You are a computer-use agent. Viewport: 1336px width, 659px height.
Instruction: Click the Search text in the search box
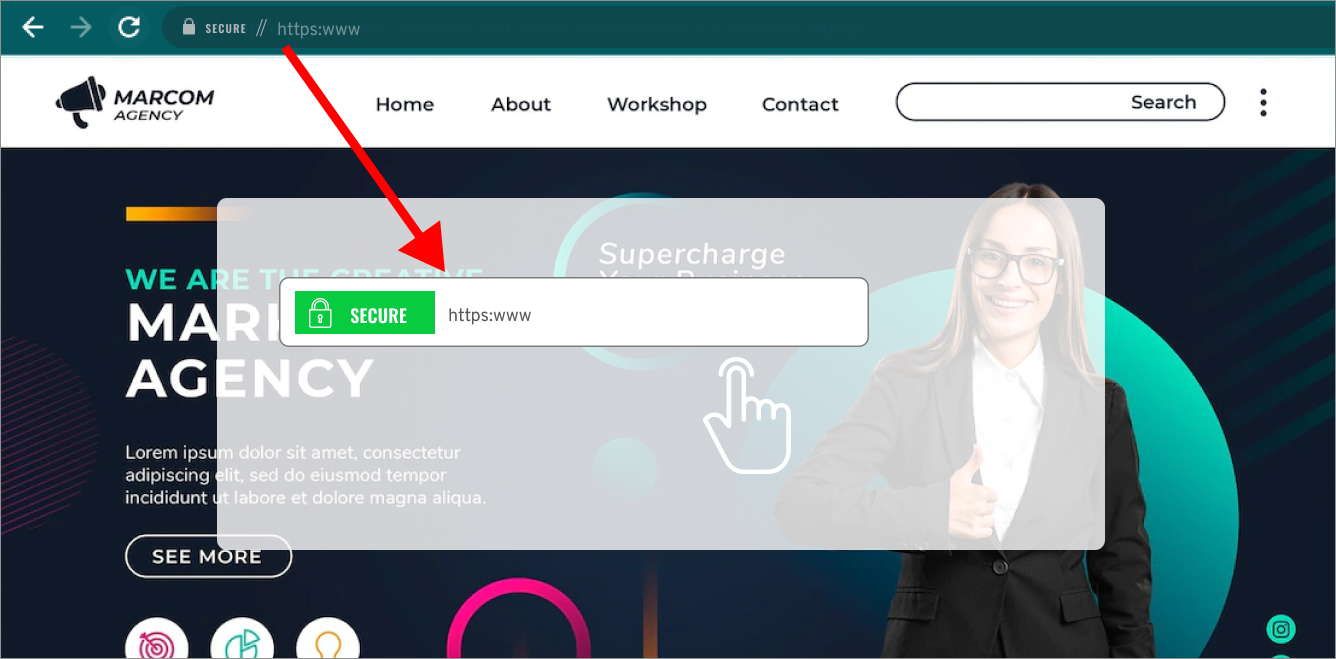click(x=1163, y=102)
